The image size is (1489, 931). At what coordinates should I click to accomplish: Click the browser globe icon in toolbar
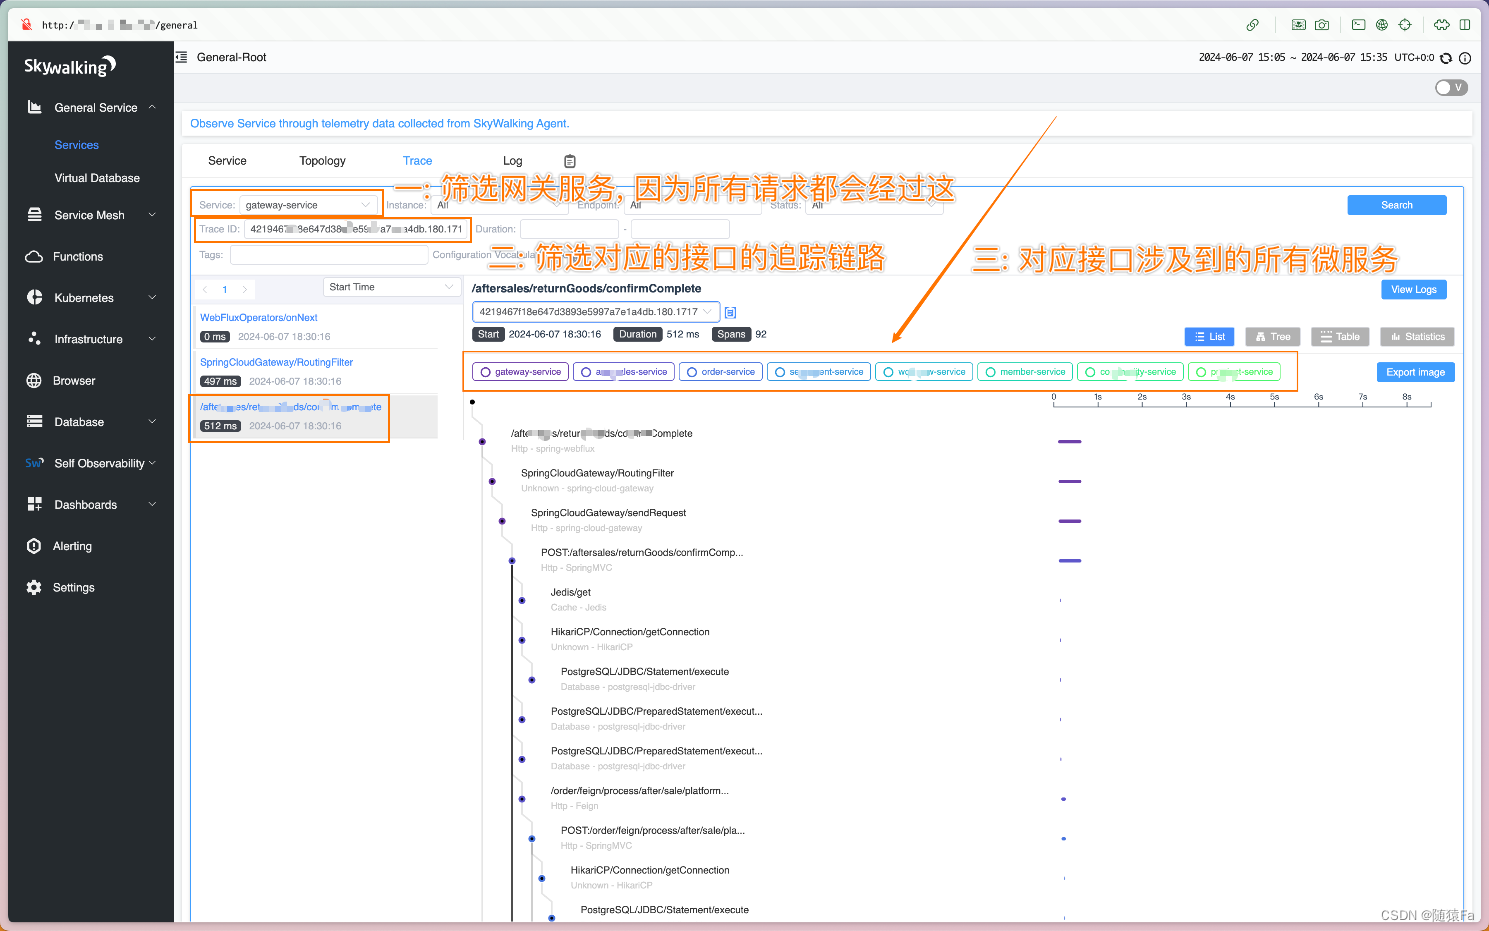(x=1382, y=25)
